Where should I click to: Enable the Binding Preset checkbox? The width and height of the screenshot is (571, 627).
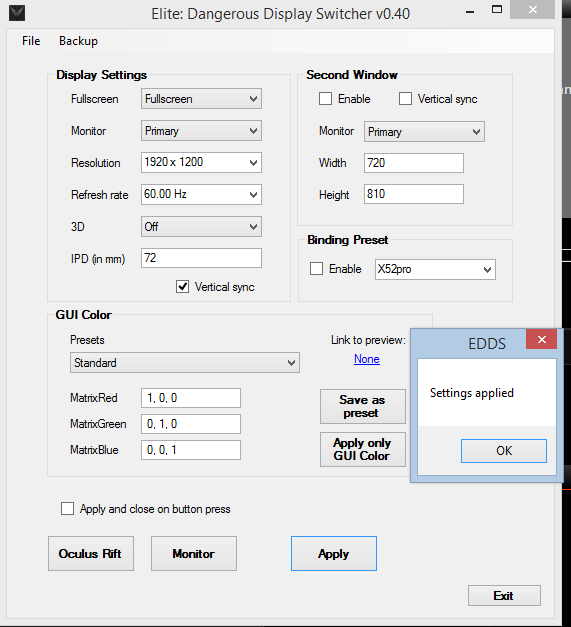click(316, 268)
